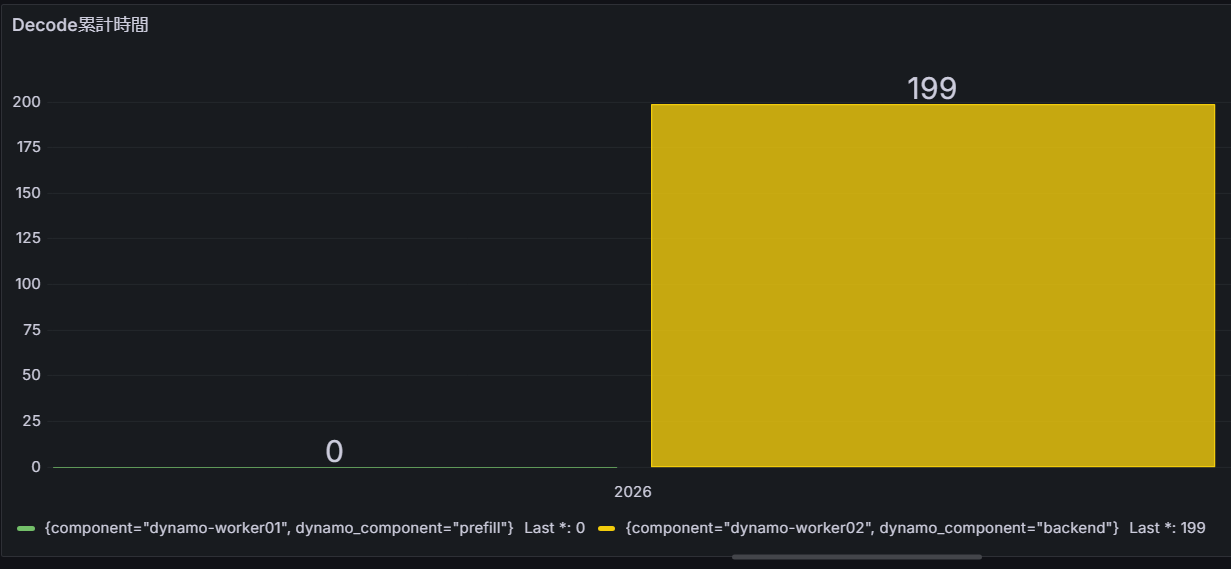The height and width of the screenshot is (569, 1231).
Task: Click the green dynamo-worker01 legend color swatch
Action: pos(27,527)
